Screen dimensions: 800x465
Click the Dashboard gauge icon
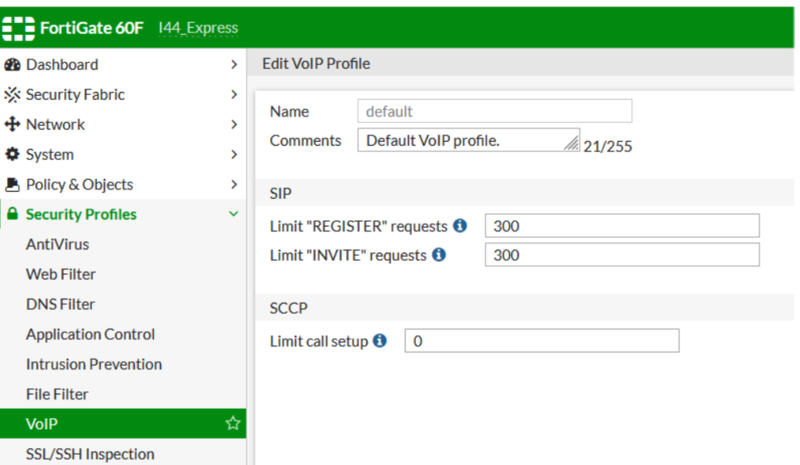tap(12, 65)
